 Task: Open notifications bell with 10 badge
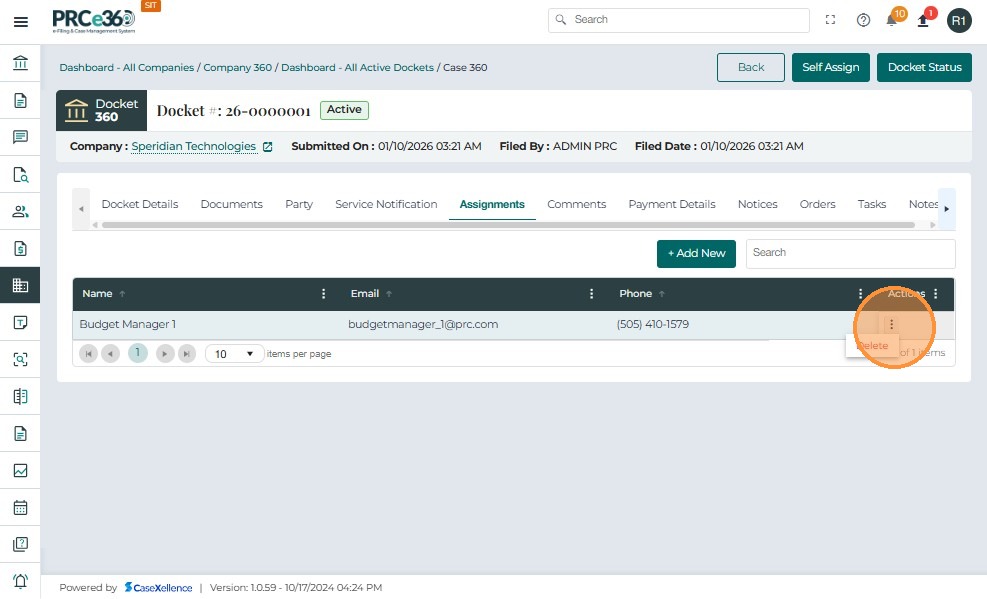893,20
